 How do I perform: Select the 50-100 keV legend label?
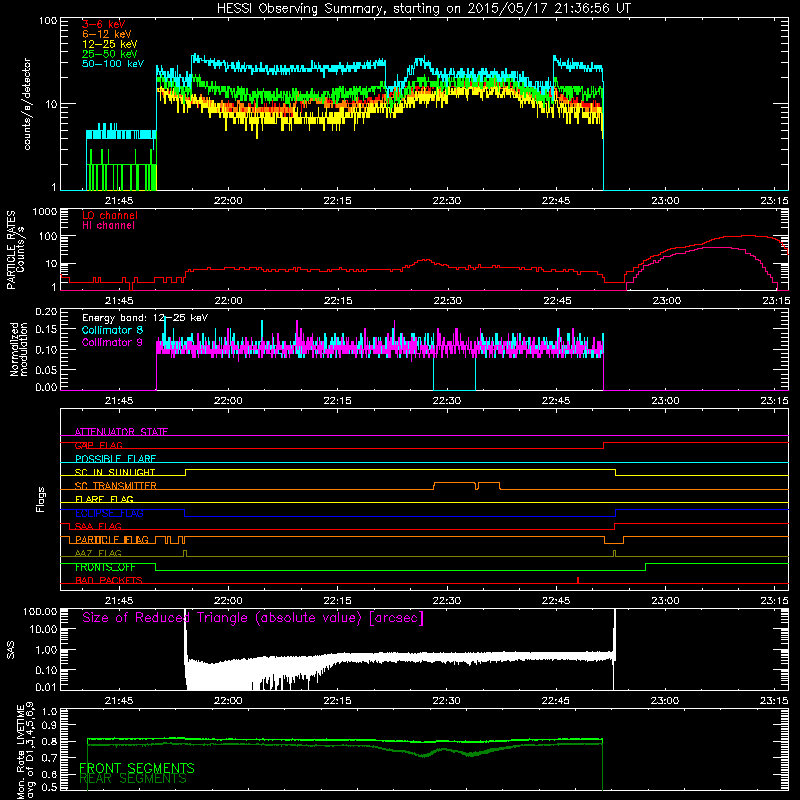point(113,64)
